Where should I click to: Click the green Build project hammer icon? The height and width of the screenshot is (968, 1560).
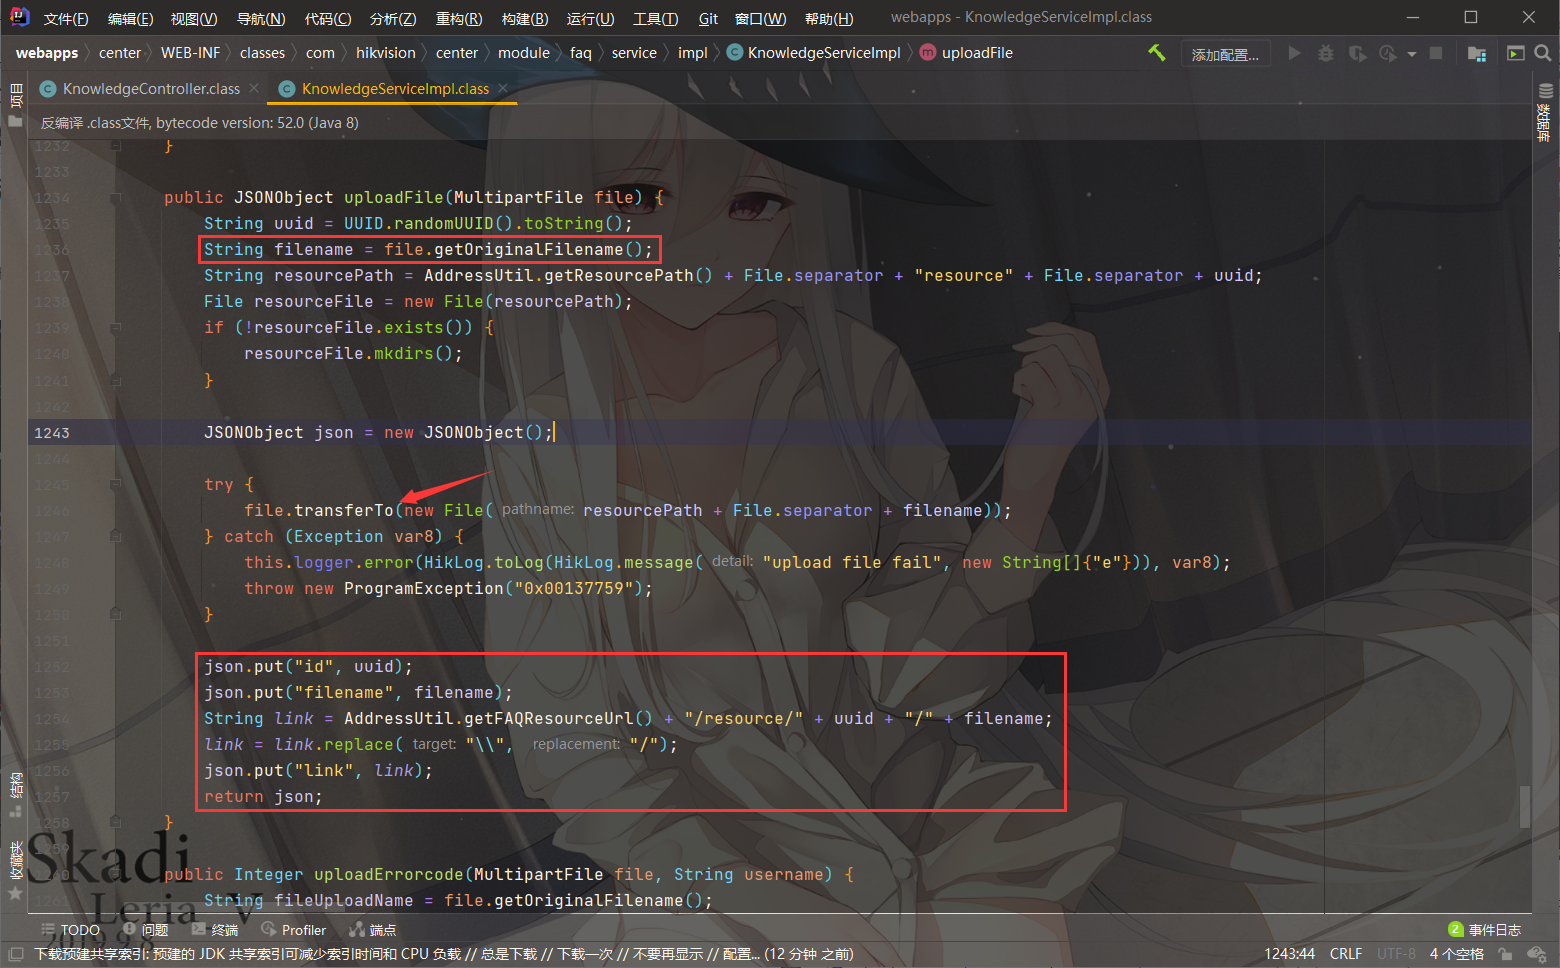[x=1157, y=53]
